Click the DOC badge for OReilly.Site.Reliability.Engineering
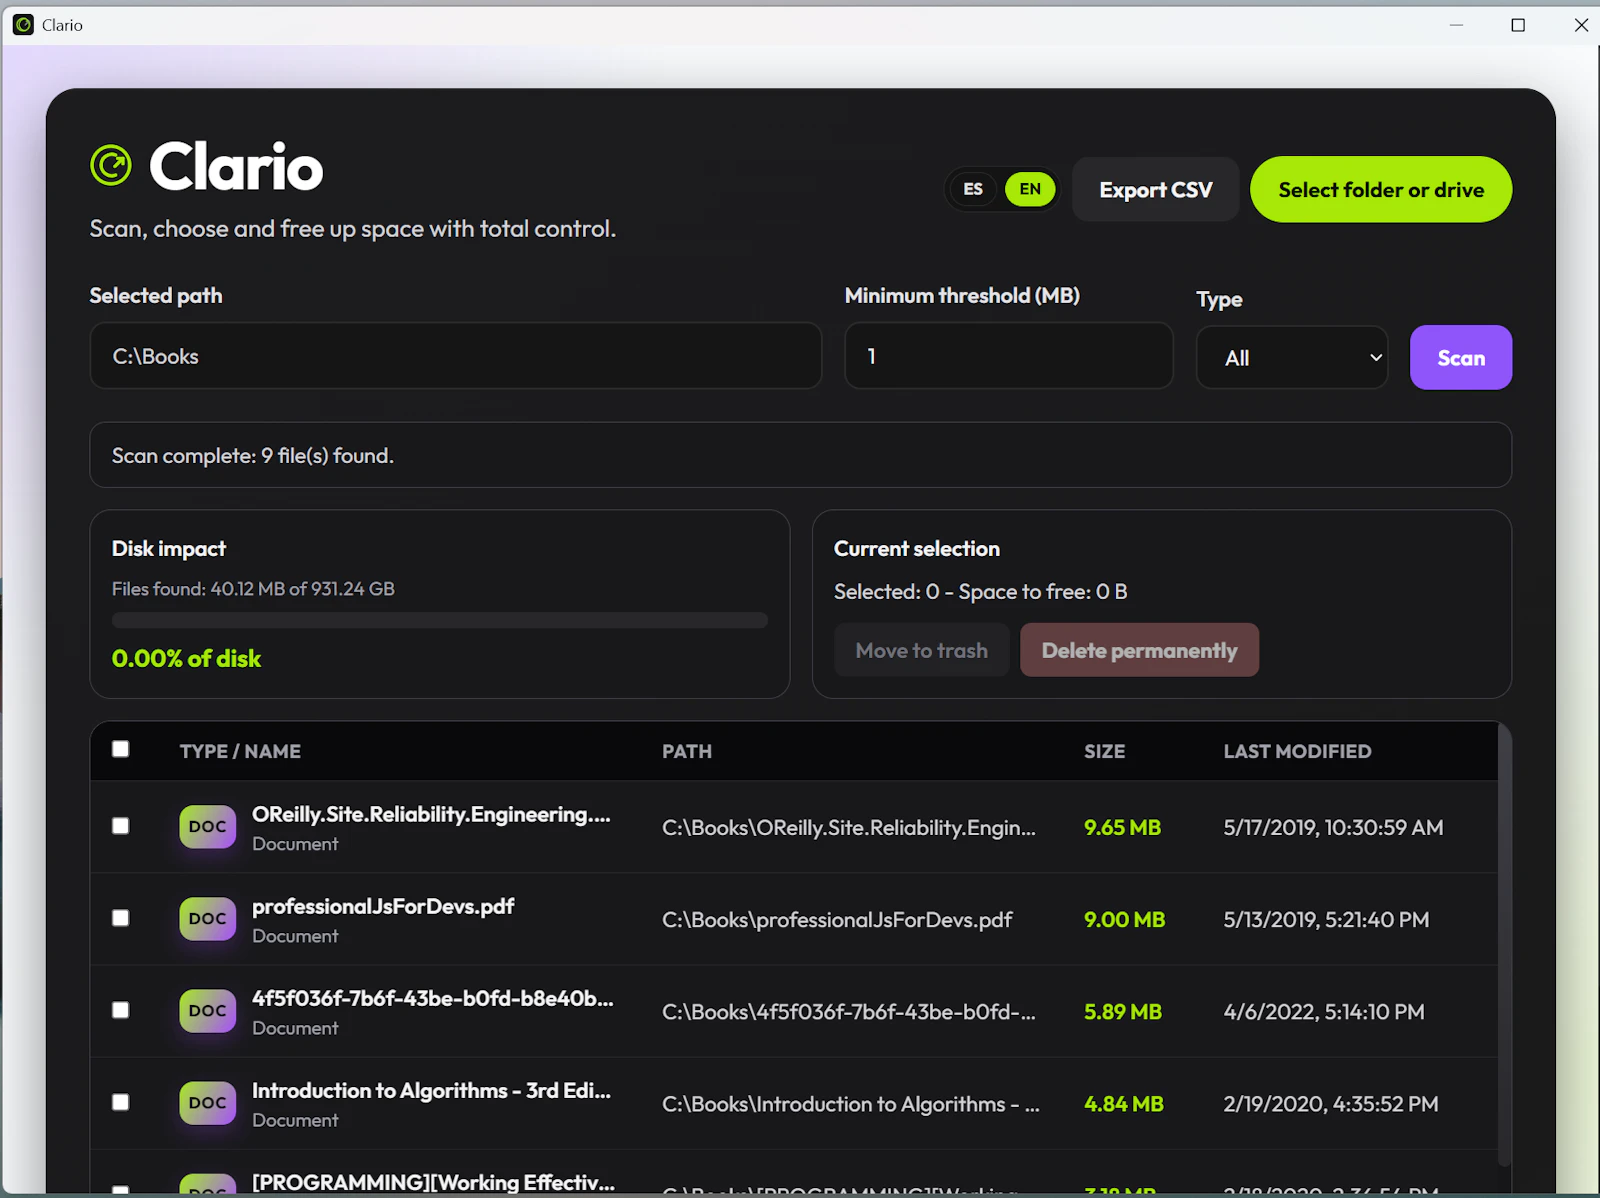This screenshot has width=1600, height=1198. tap(208, 827)
